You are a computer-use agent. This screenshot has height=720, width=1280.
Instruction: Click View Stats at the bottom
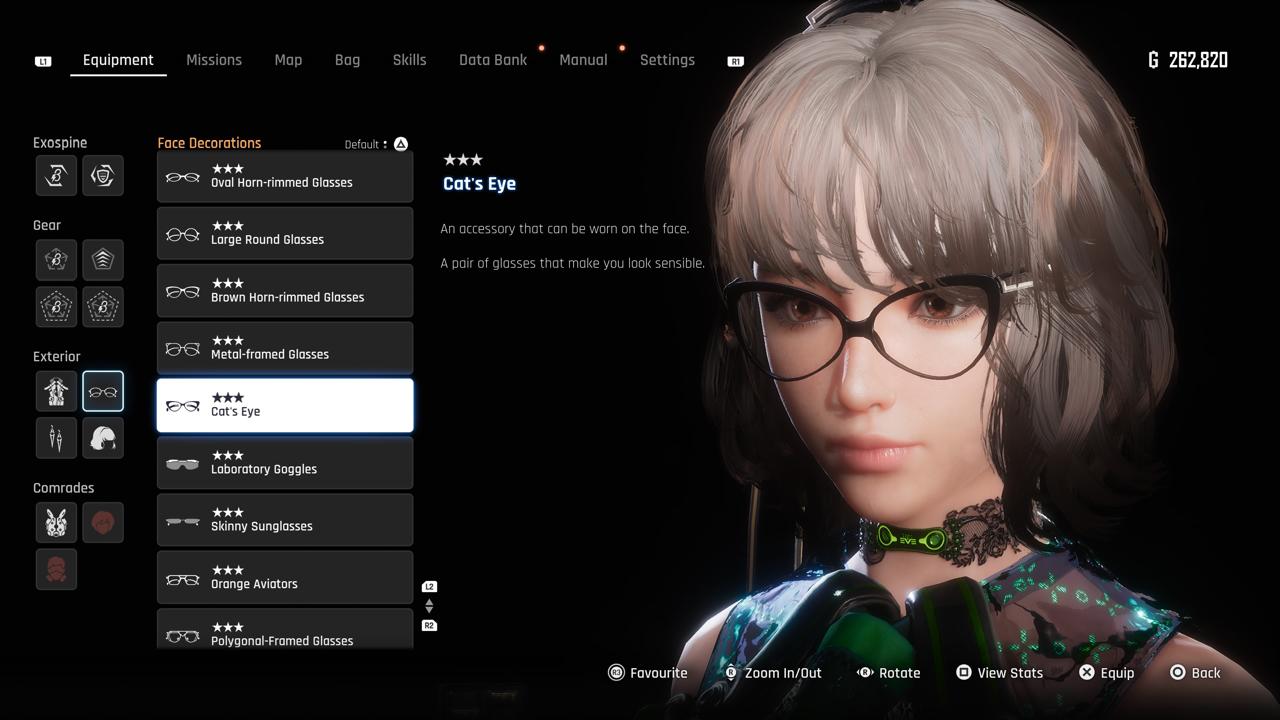999,673
